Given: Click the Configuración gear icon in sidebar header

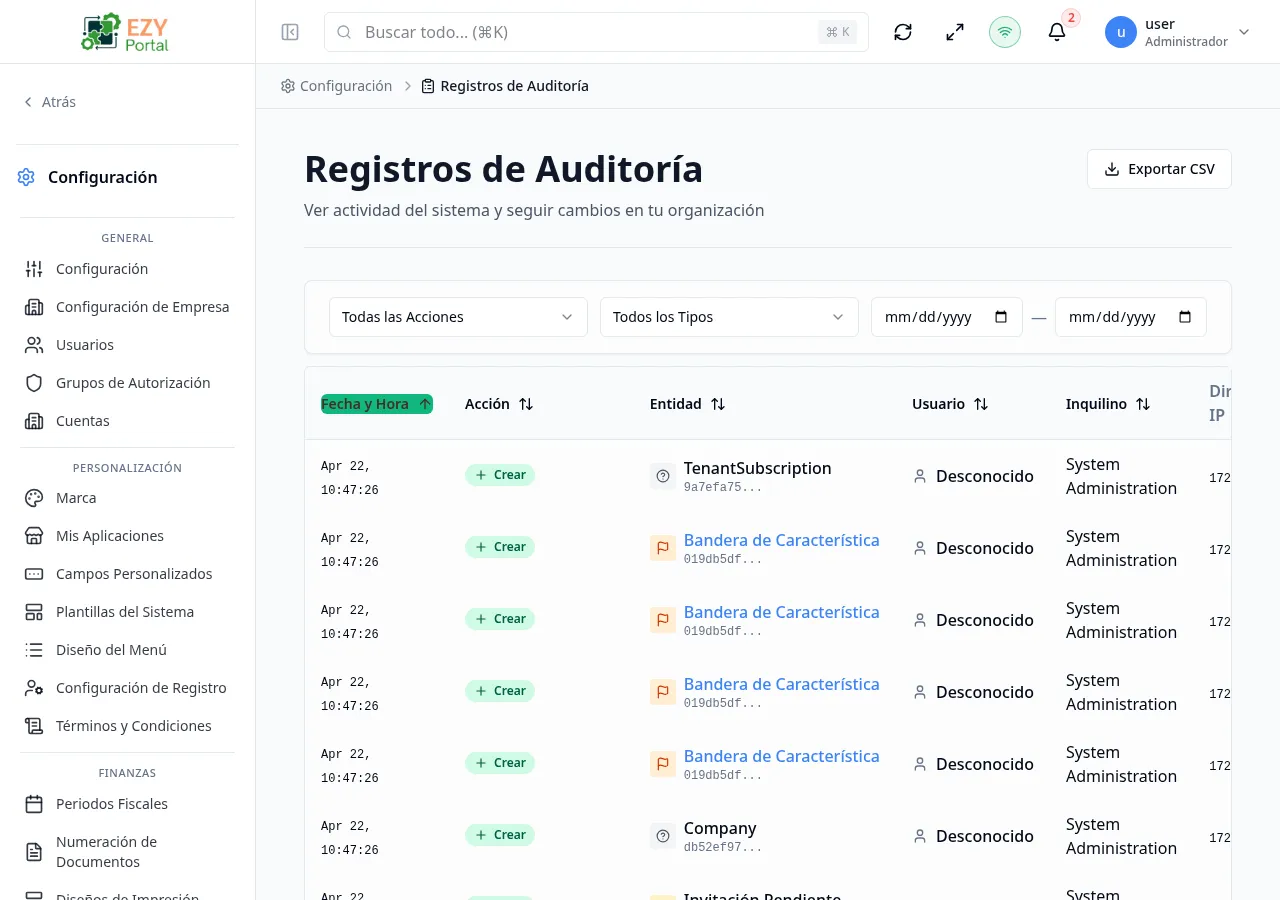Looking at the screenshot, I should click(26, 177).
